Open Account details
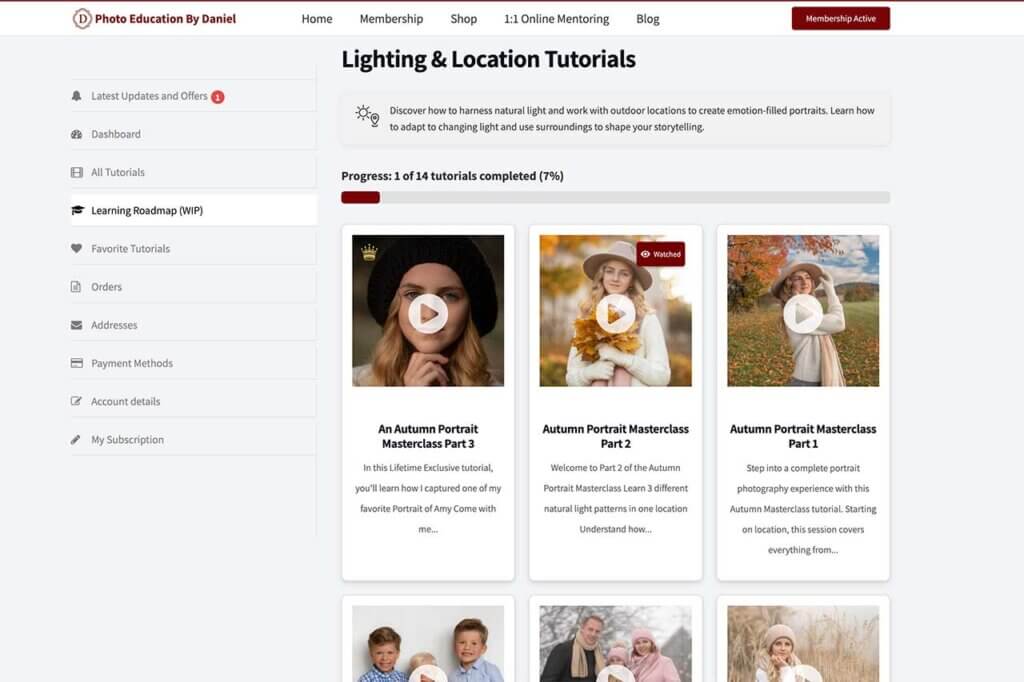Screen dimensions: 1024x682 (x=193, y=401)
